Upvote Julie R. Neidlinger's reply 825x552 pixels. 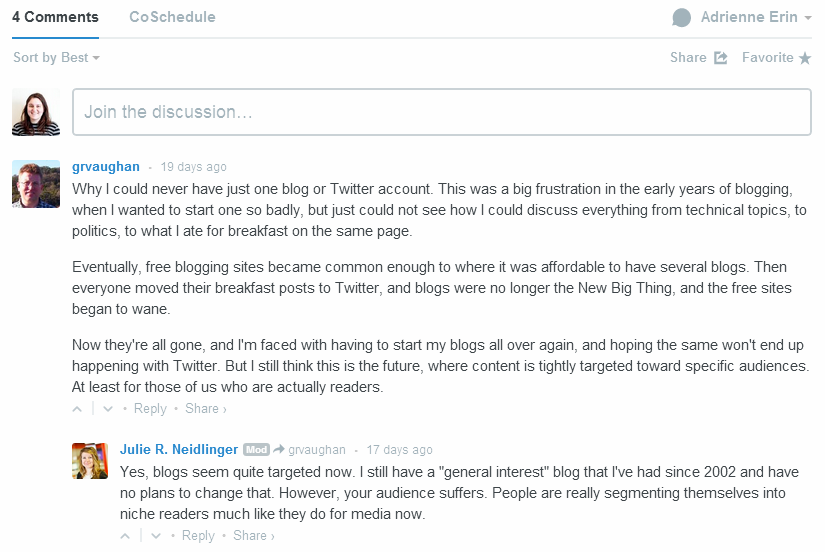coord(126,536)
